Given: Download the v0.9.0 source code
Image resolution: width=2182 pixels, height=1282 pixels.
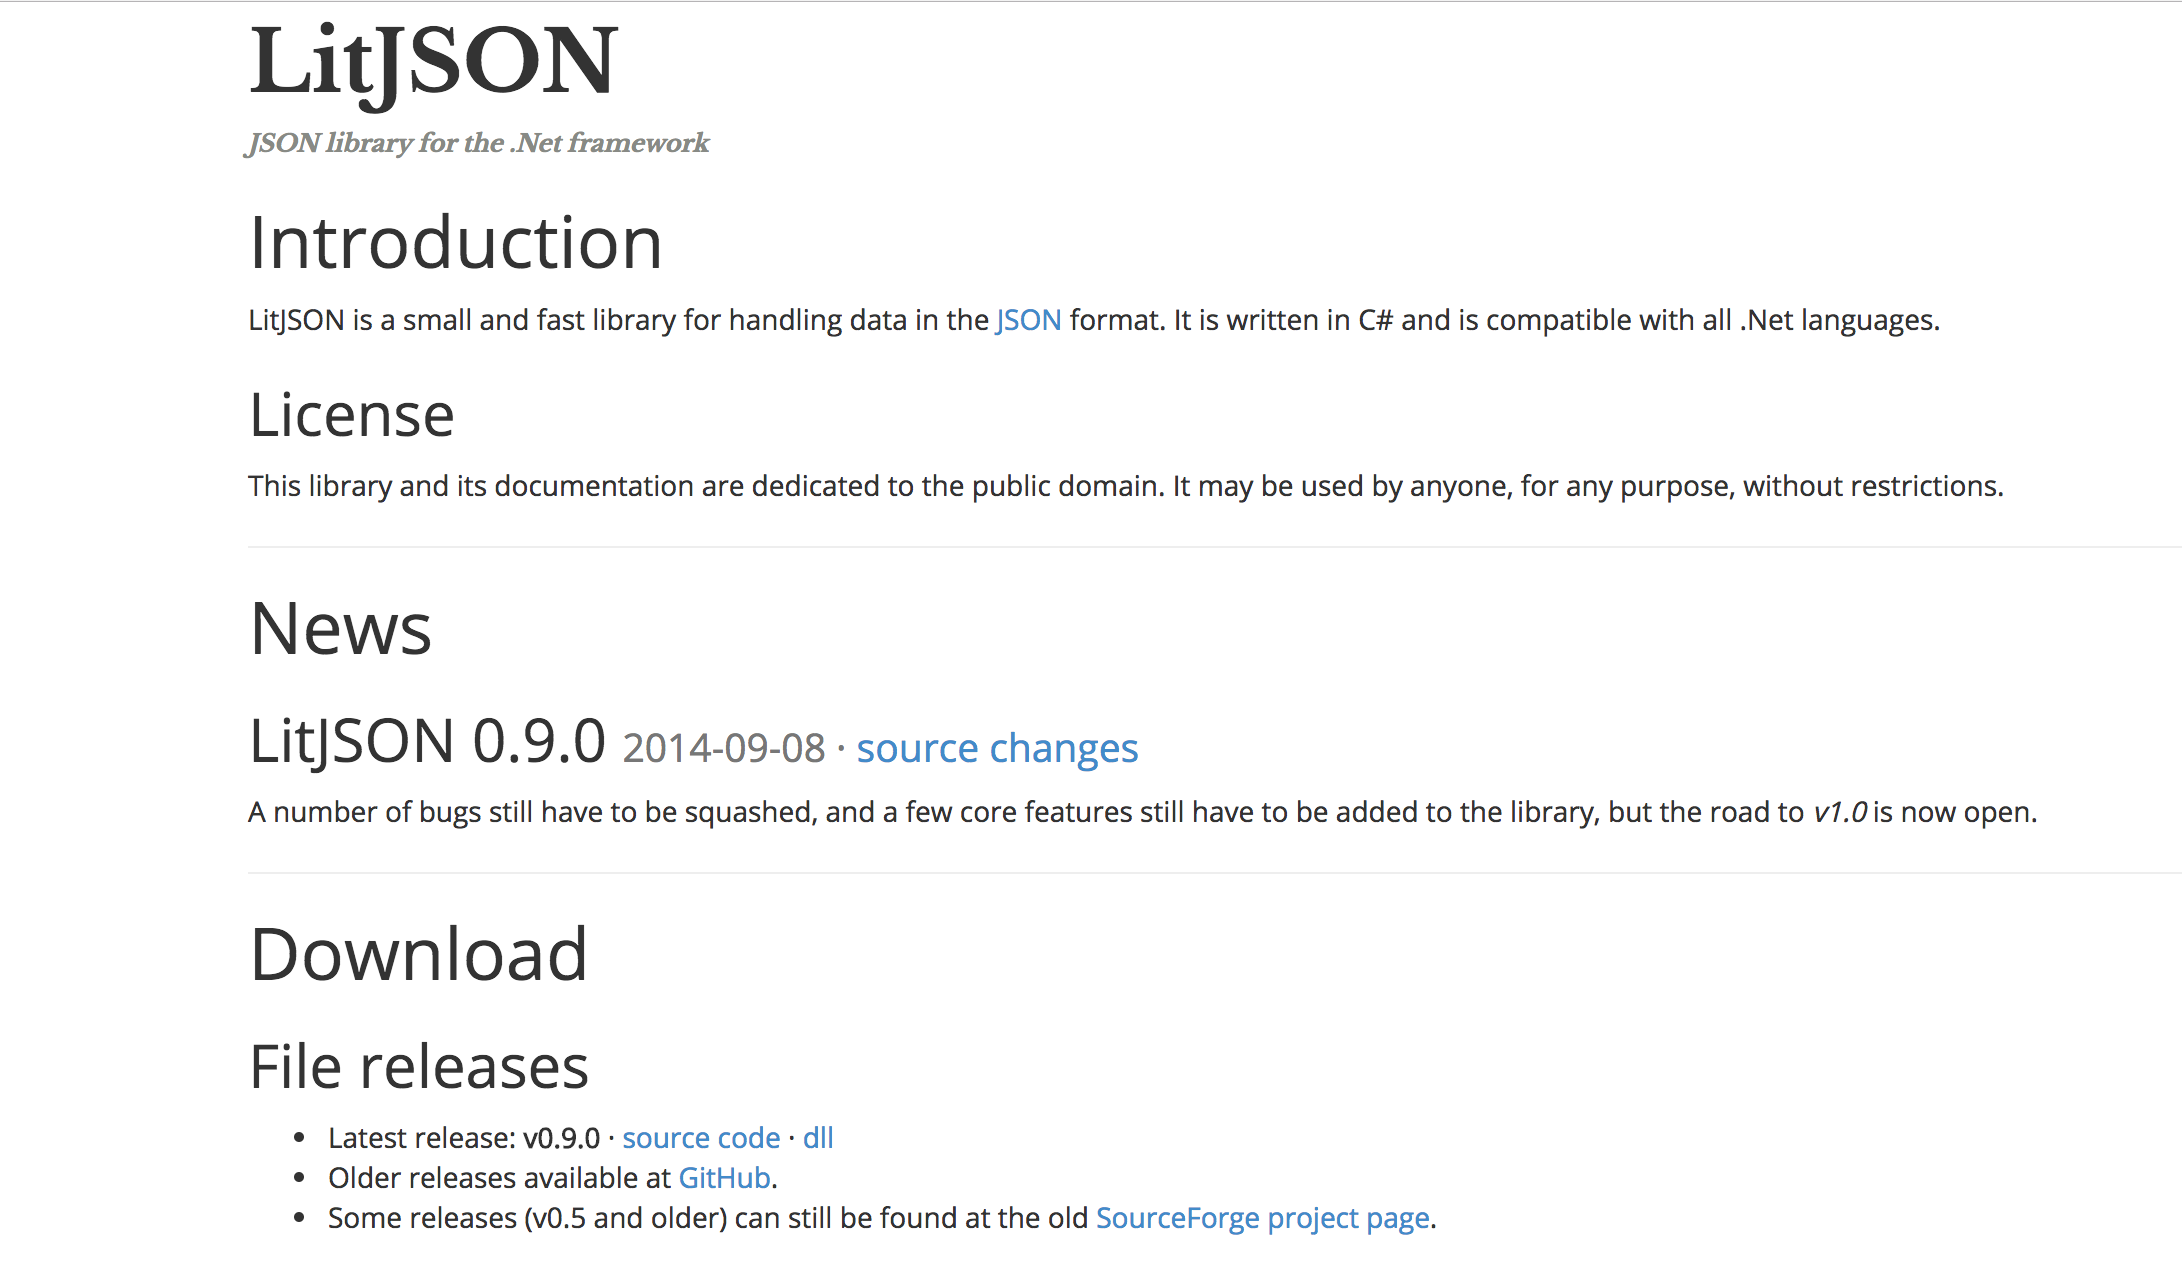Looking at the screenshot, I should pos(701,1138).
